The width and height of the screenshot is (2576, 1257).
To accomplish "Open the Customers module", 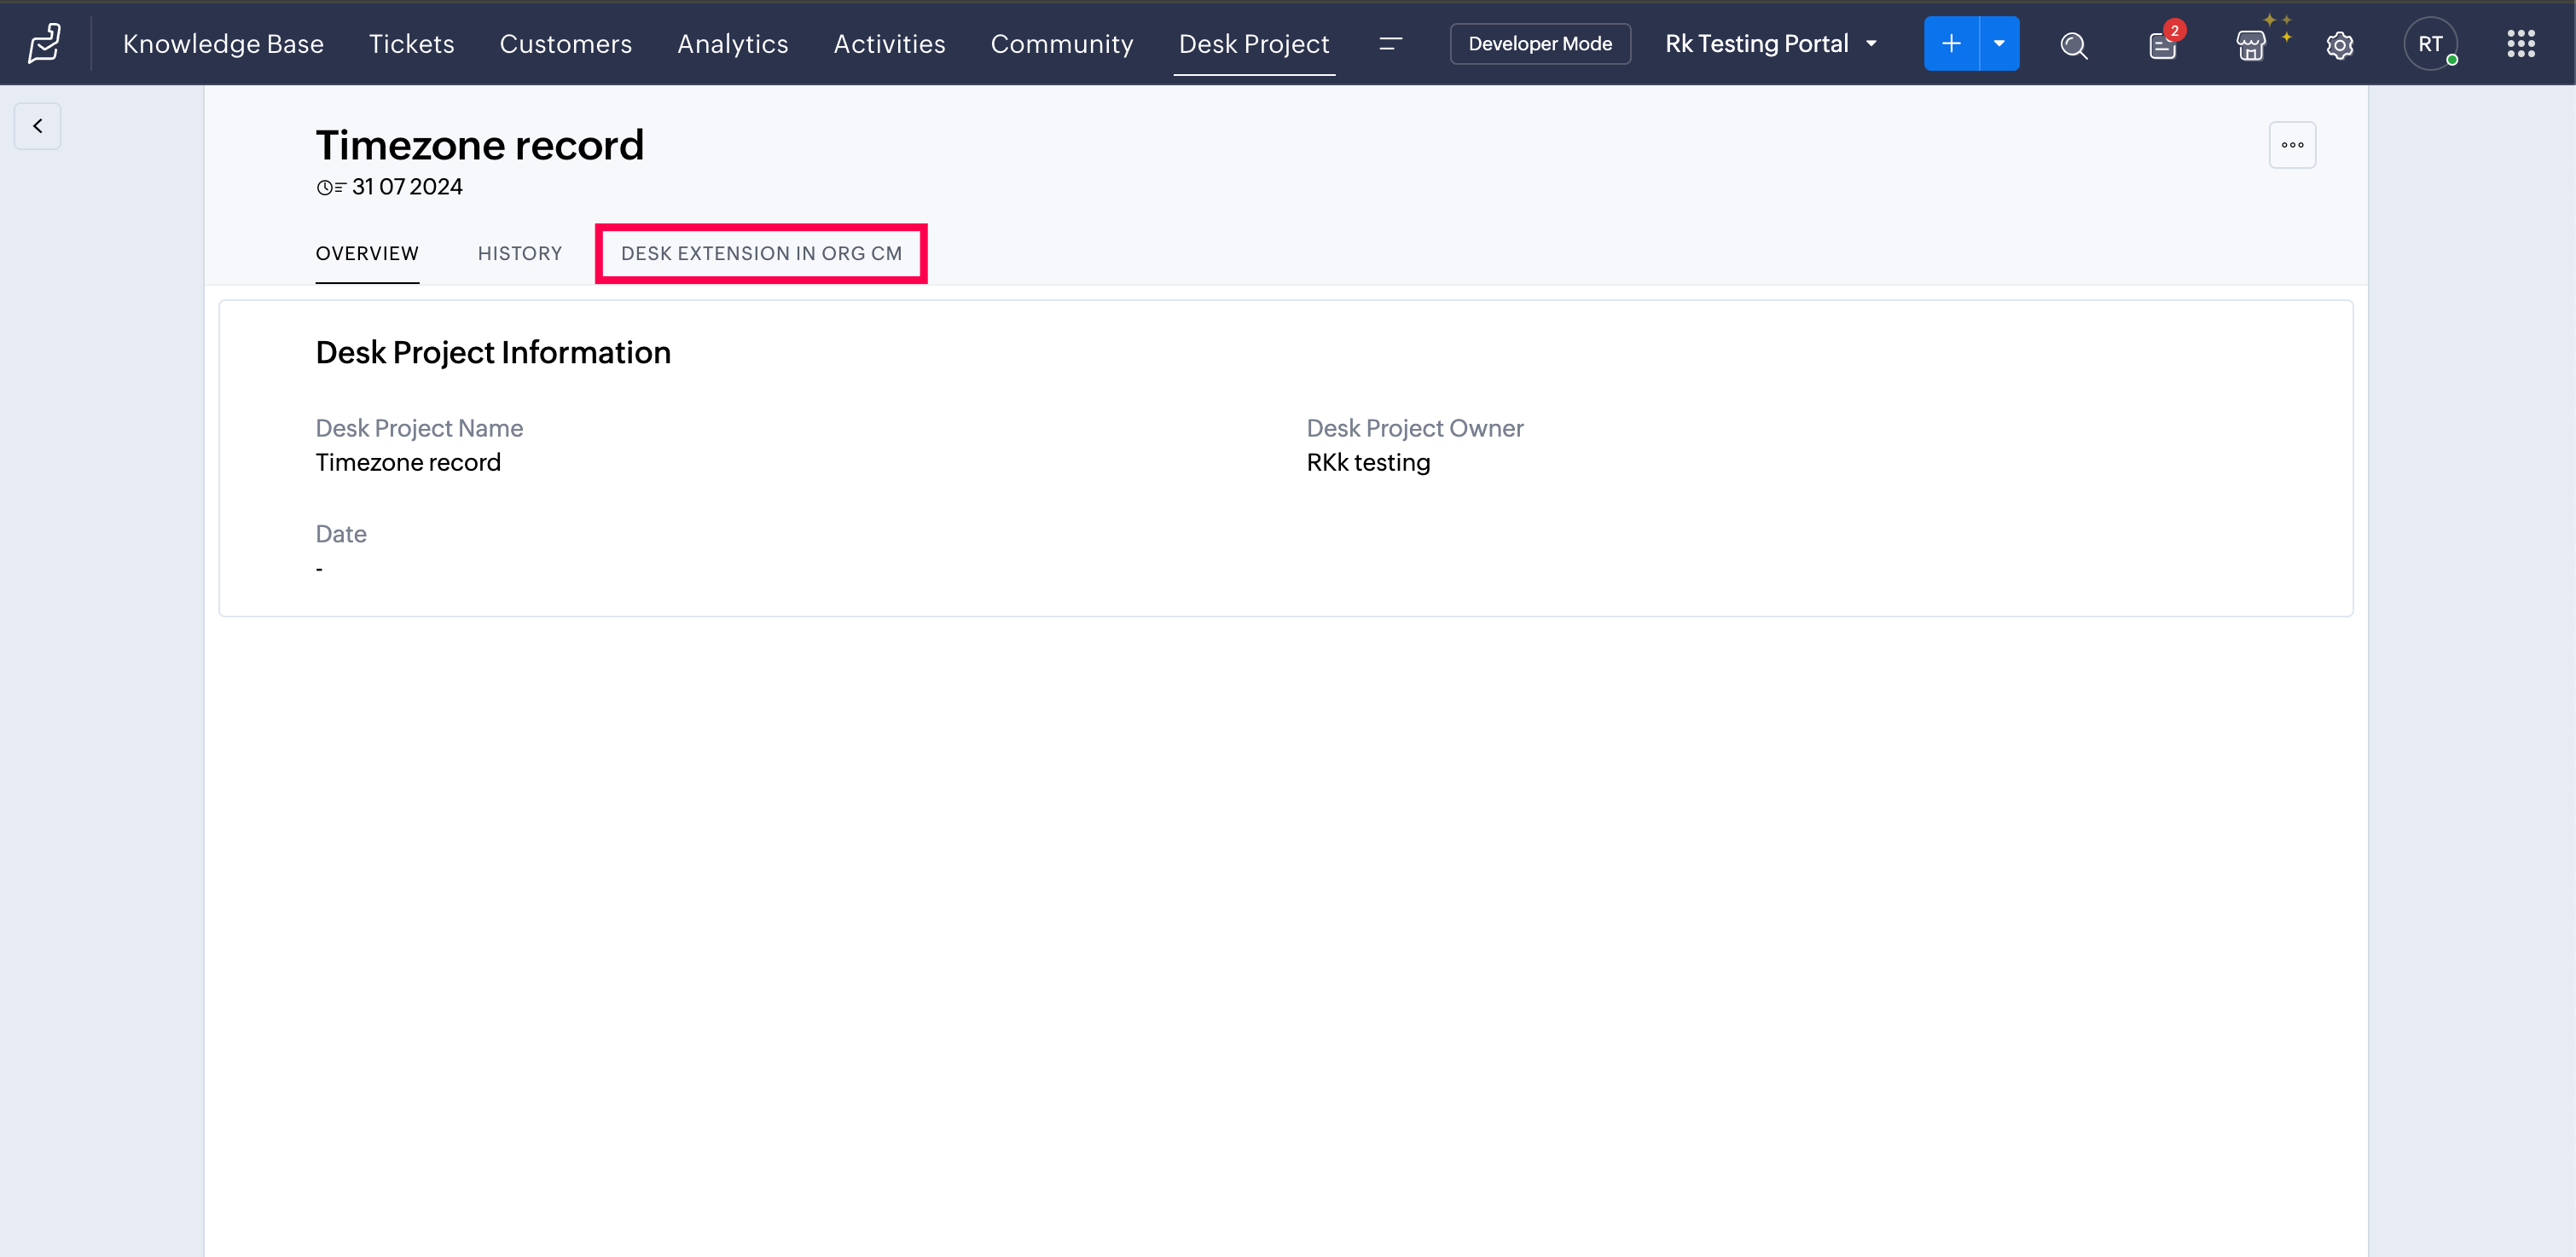I will tap(565, 44).
